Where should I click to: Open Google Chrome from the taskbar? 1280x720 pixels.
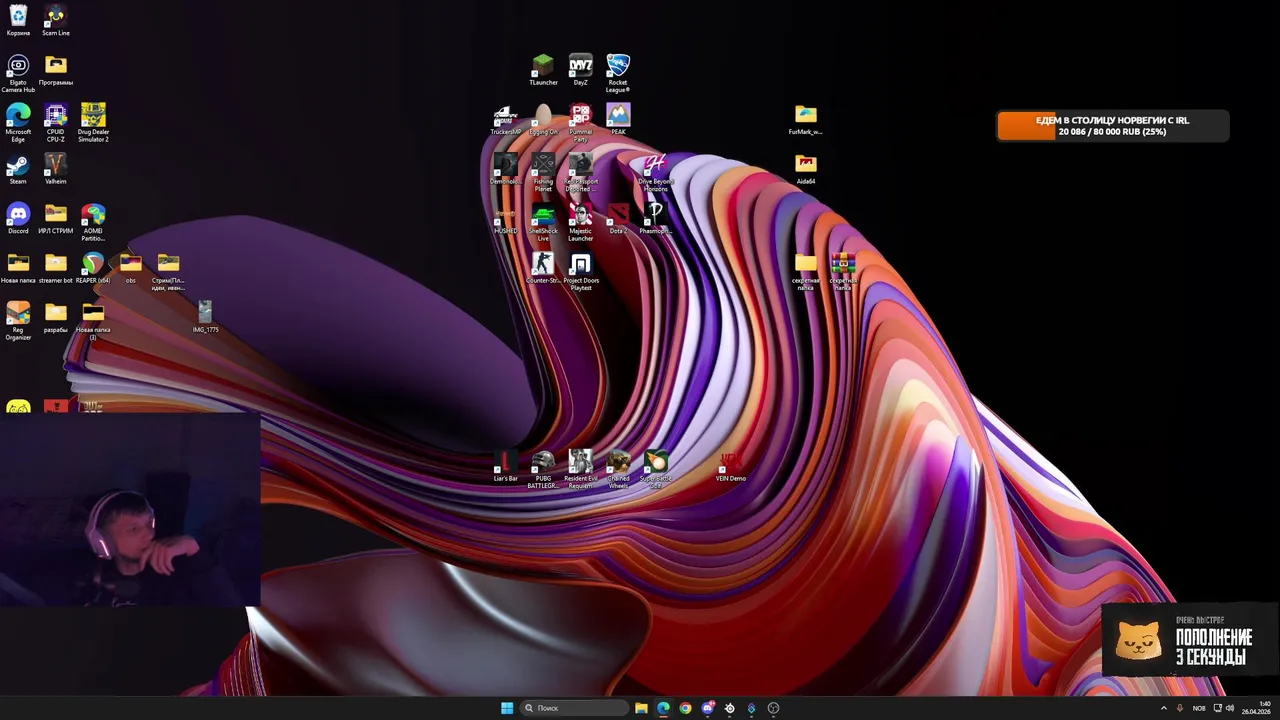[685, 708]
